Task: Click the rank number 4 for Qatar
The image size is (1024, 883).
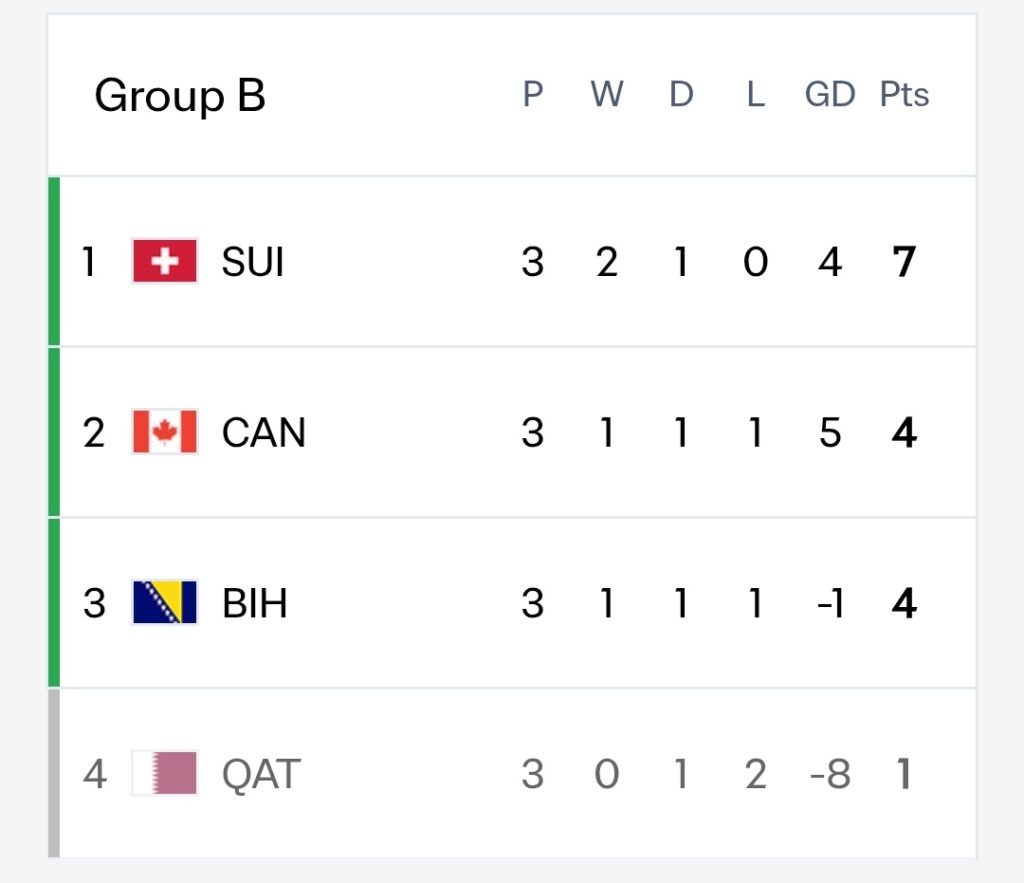Action: [95, 775]
